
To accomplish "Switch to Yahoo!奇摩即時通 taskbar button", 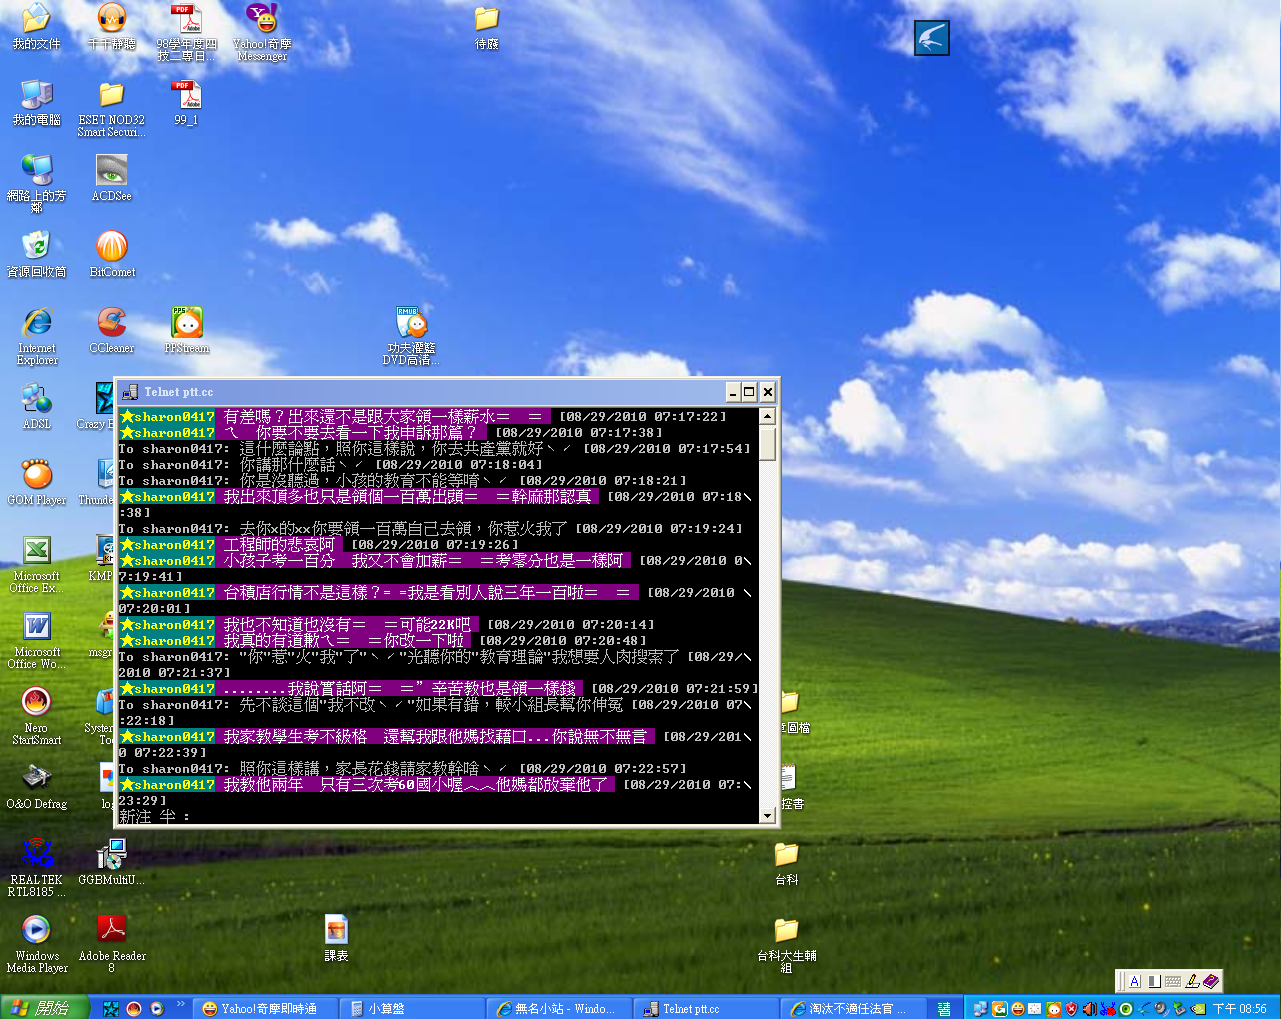I will click(x=264, y=1009).
